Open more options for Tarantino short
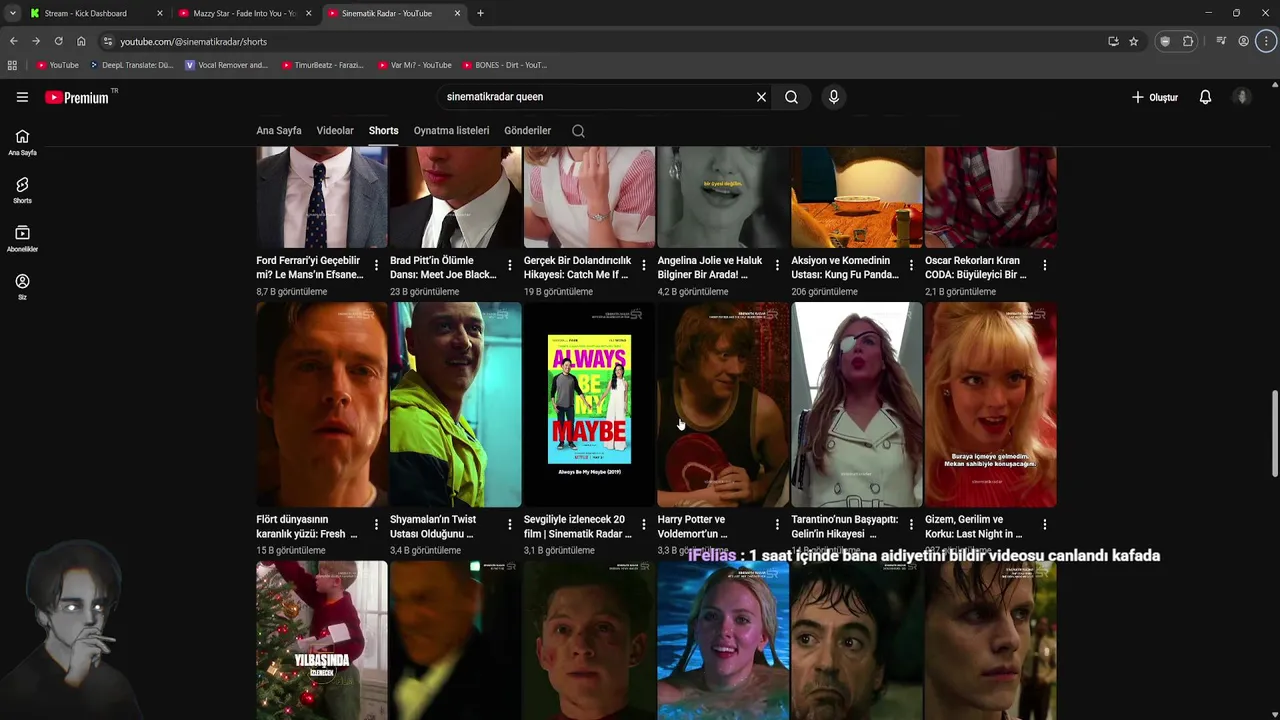1280x720 pixels. pos(911,524)
